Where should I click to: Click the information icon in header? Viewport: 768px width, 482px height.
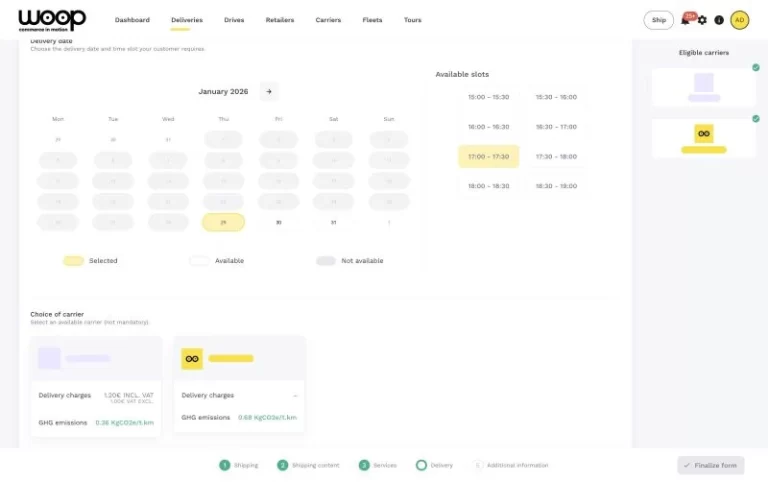point(718,20)
